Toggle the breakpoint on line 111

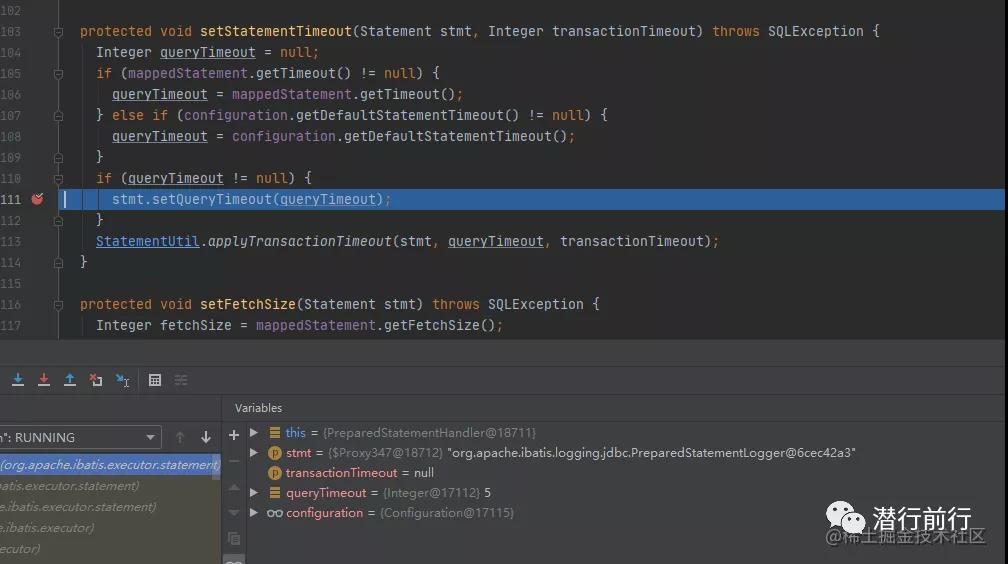(37, 199)
